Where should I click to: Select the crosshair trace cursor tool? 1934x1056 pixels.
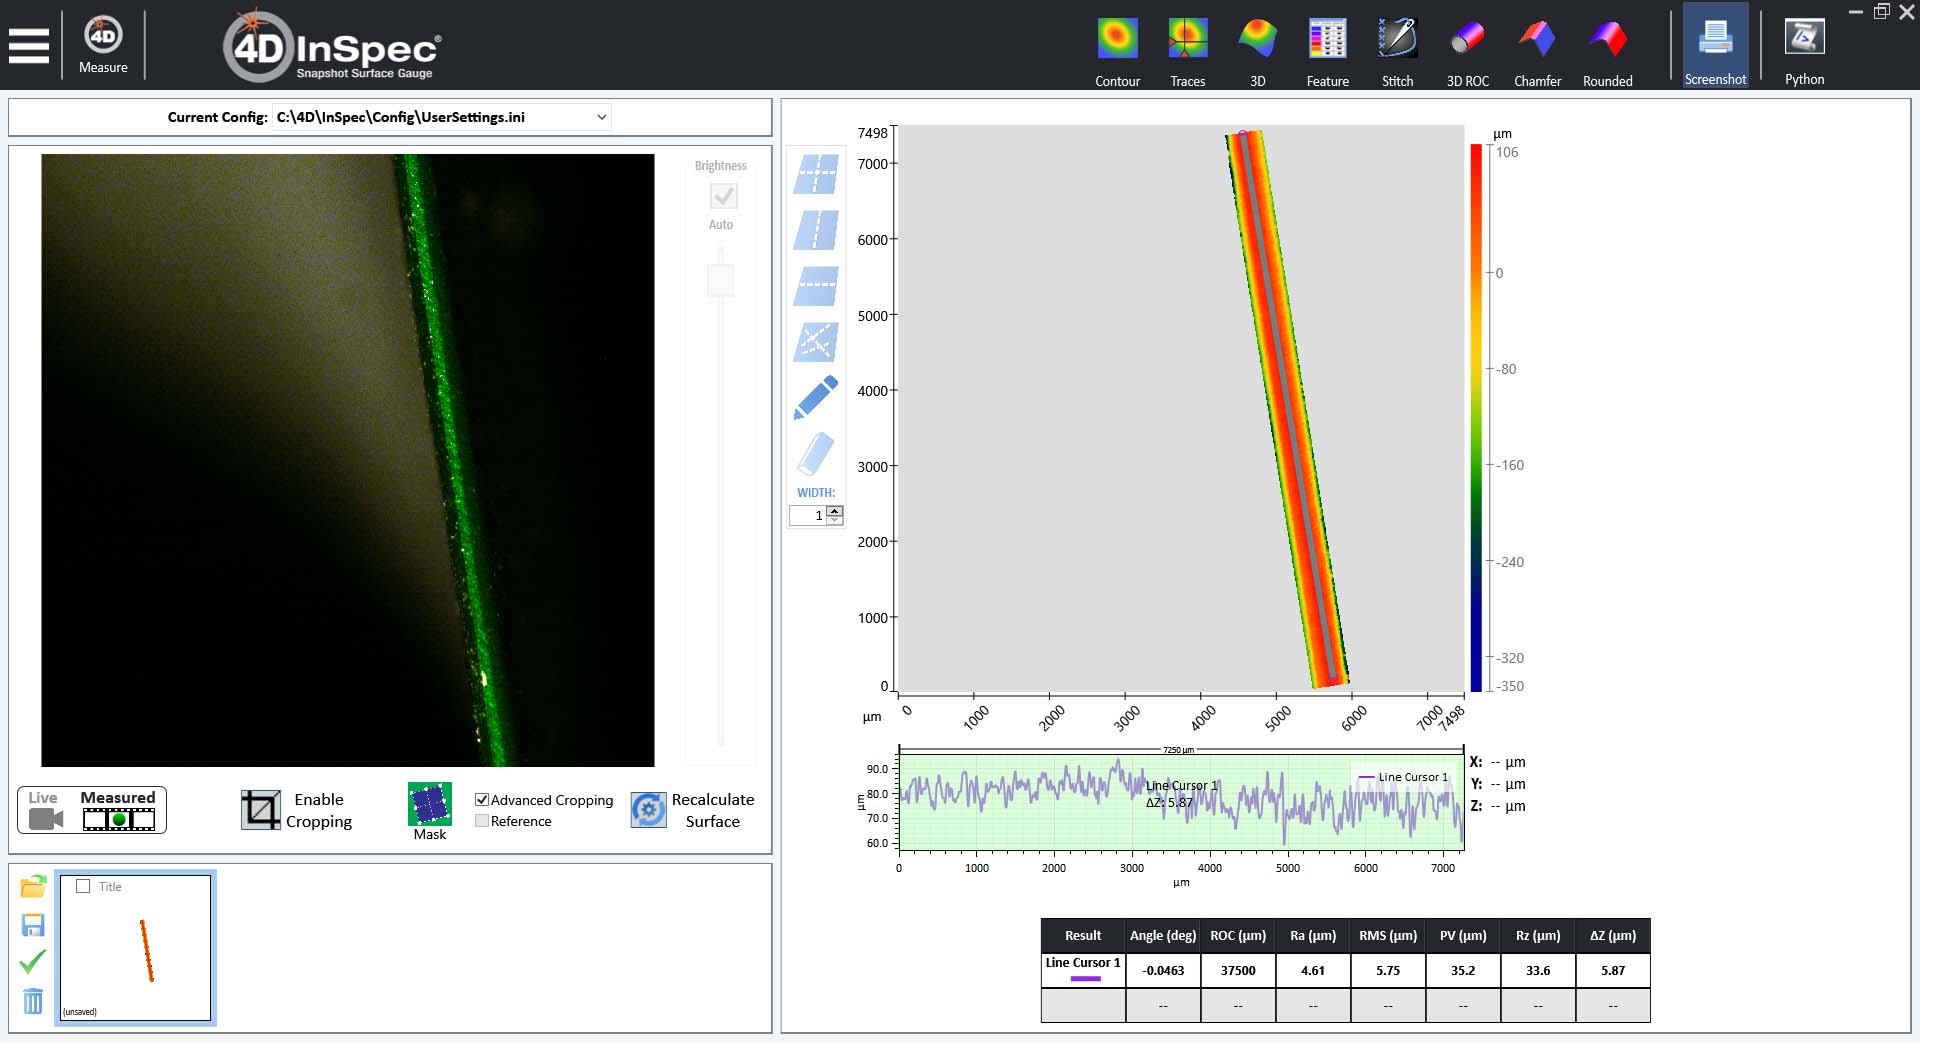[816, 174]
